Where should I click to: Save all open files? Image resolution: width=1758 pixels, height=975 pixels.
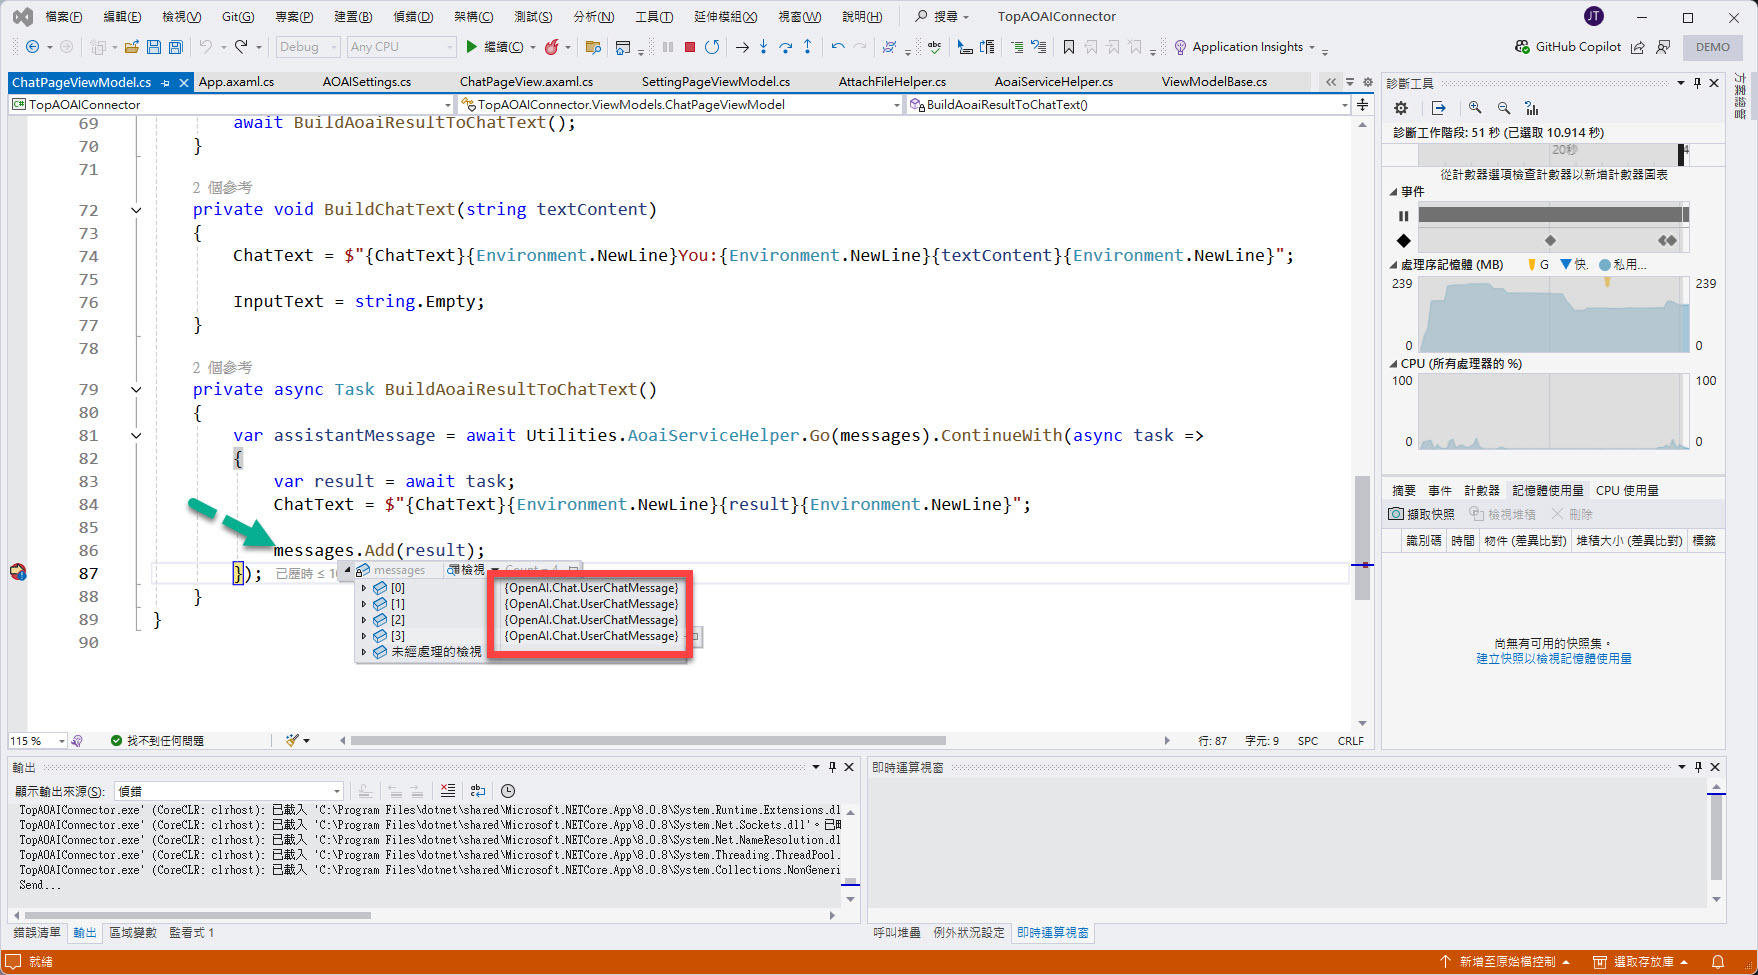tap(175, 47)
